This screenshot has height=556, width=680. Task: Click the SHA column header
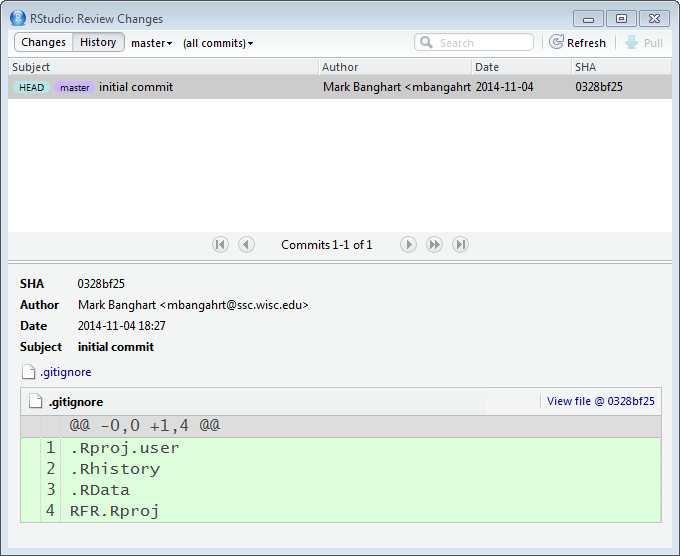pyautogui.click(x=621, y=67)
